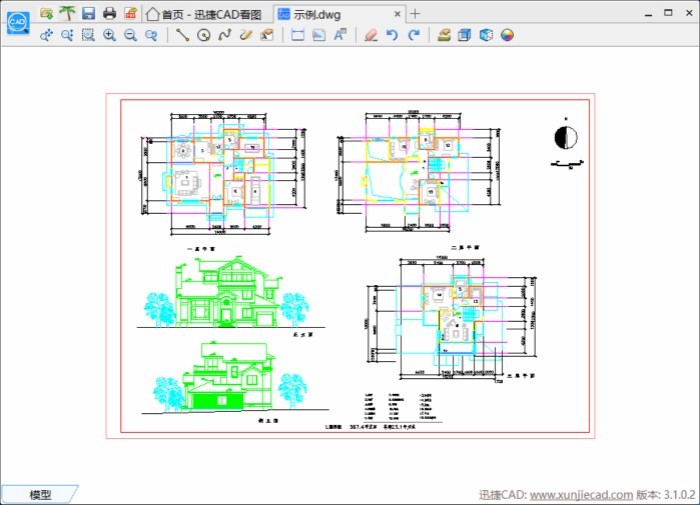The image size is (700, 505).
Task: Click the area measurement tool
Action: click(x=319, y=35)
